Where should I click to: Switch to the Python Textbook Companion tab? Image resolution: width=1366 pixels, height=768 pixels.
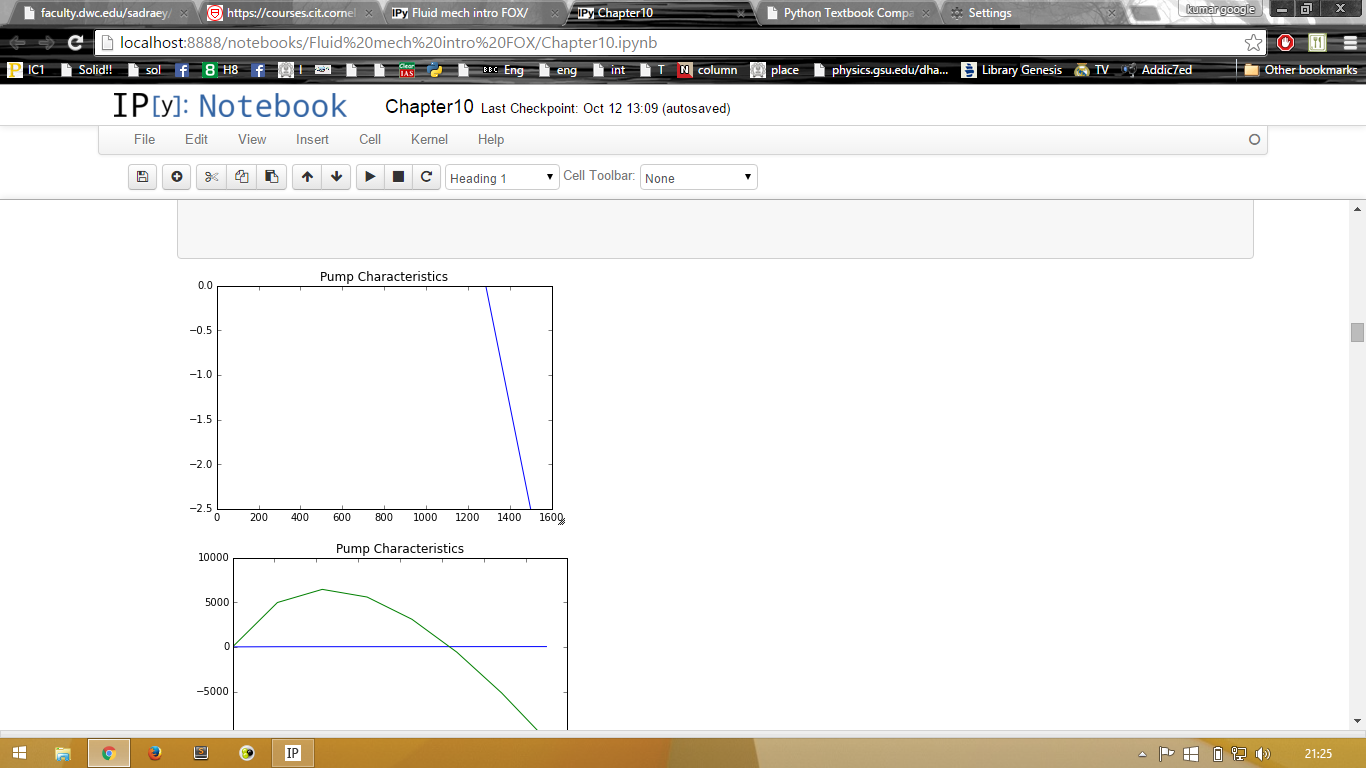coord(847,13)
